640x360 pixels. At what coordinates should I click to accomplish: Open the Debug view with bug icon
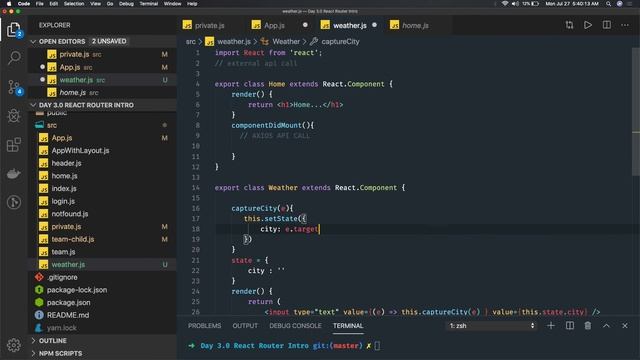pyautogui.click(x=14, y=116)
